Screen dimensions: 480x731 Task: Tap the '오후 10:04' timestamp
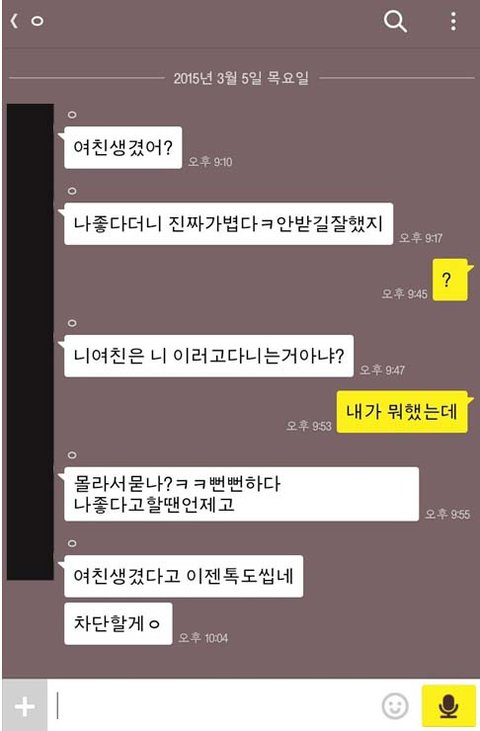(x=203, y=637)
